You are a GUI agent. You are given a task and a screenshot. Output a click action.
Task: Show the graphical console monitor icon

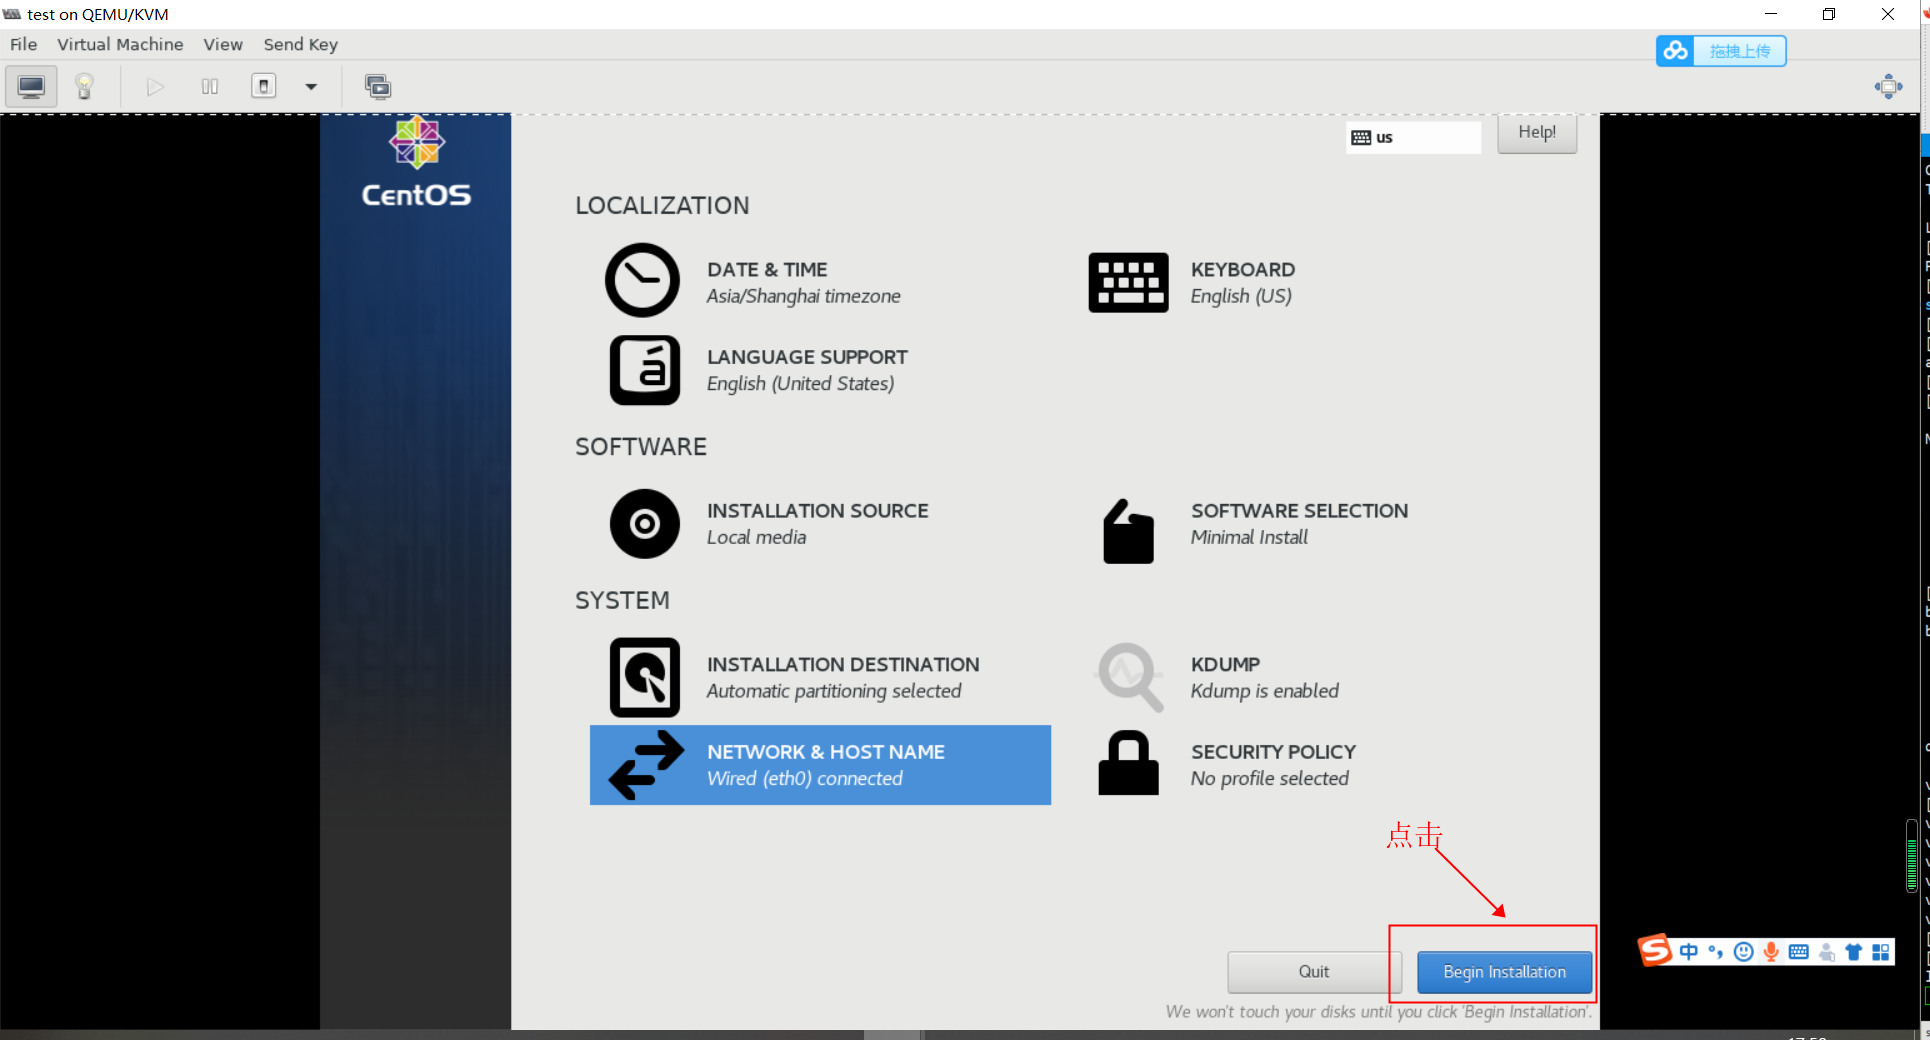(x=31, y=87)
